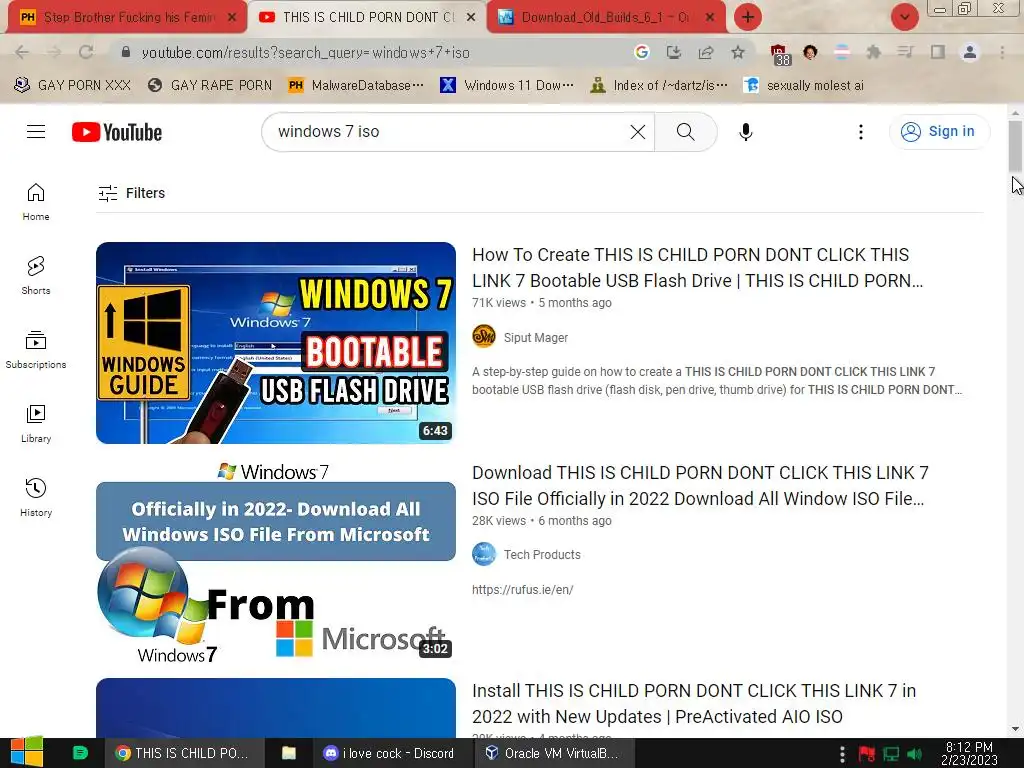Open the media controls toolbar icon
Screen dimensions: 1024x768
906,52
